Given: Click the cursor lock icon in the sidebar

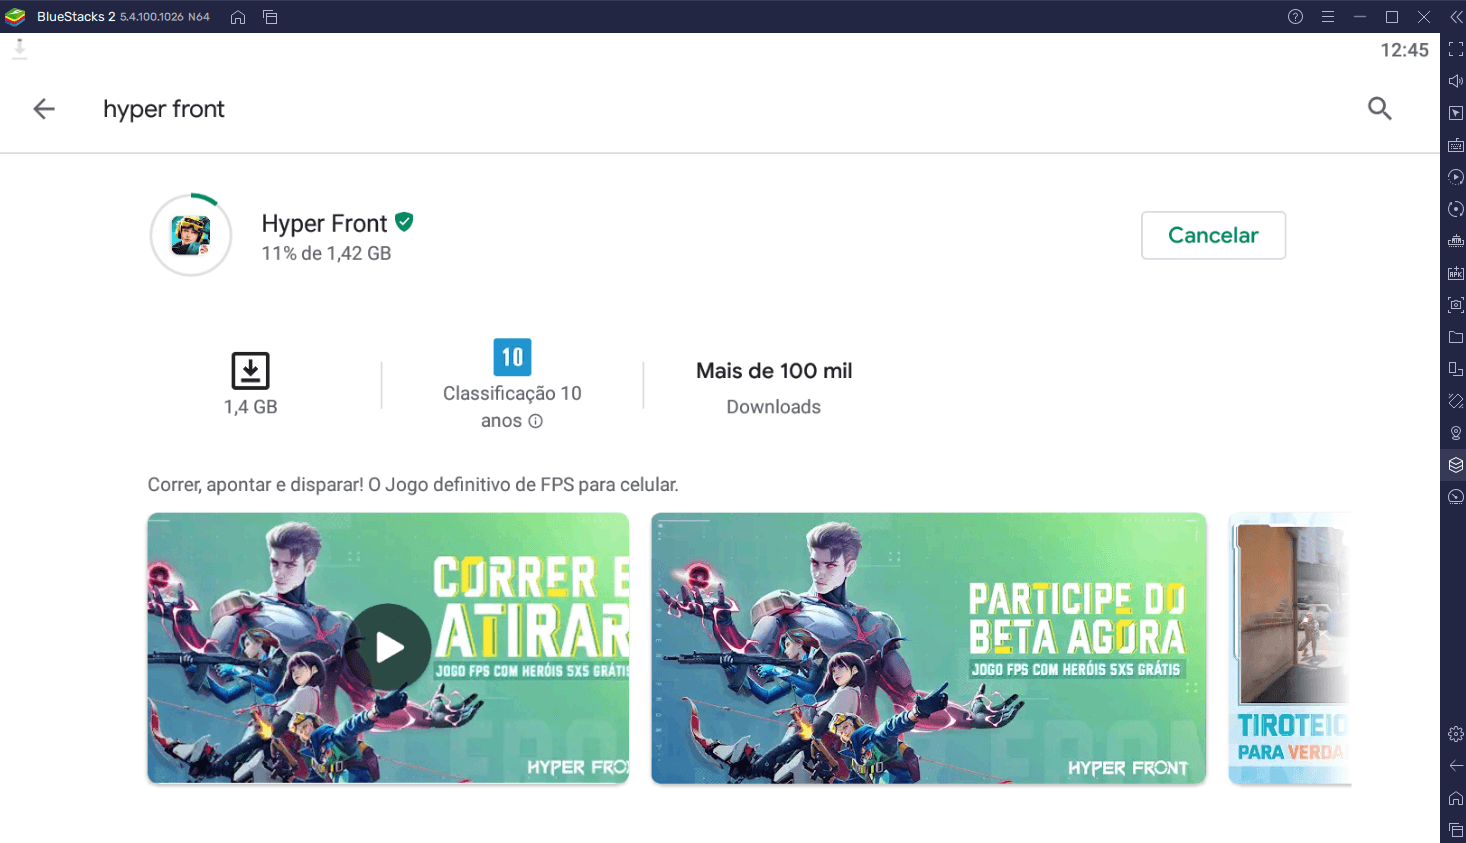Looking at the screenshot, I should click(1456, 113).
